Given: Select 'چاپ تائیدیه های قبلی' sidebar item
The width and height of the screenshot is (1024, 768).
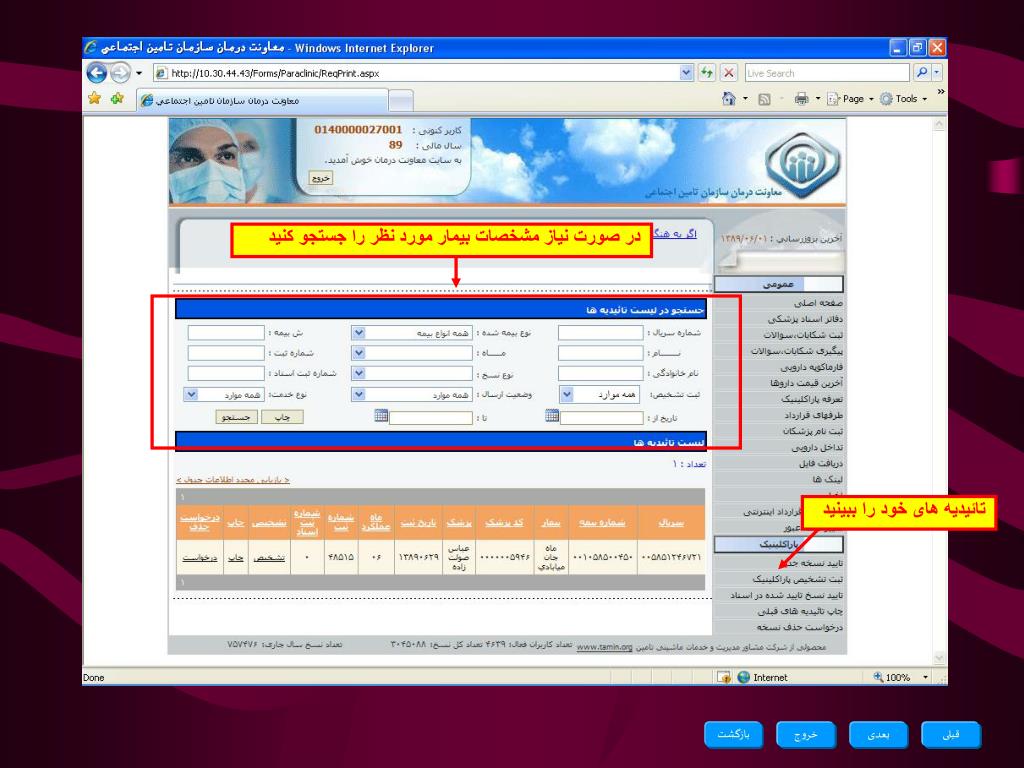Looking at the screenshot, I should click(x=800, y=611).
